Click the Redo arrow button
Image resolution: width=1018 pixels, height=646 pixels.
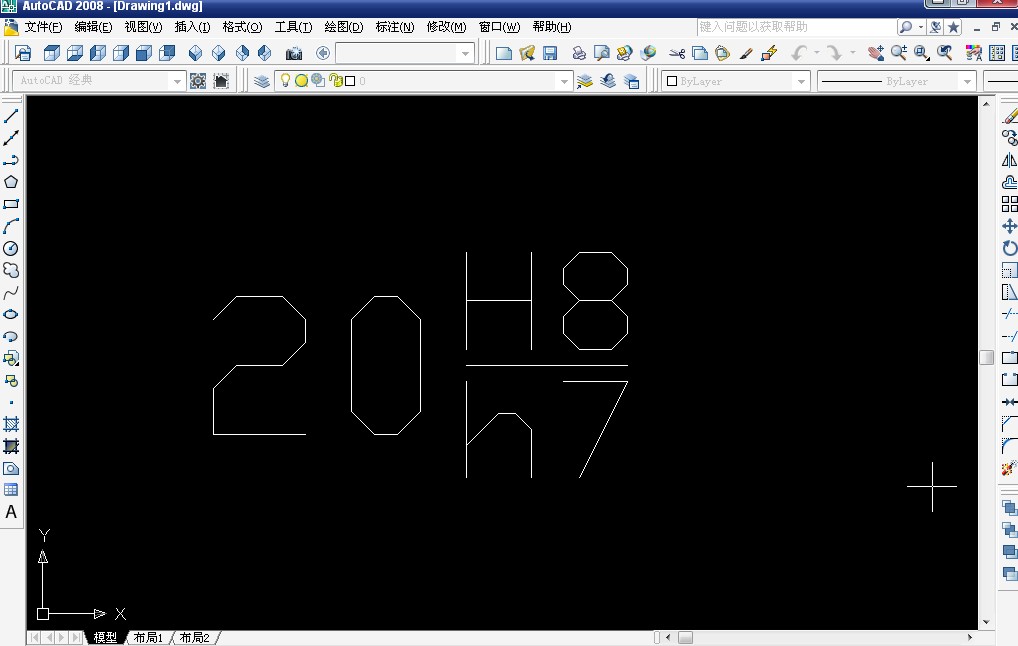click(x=836, y=53)
